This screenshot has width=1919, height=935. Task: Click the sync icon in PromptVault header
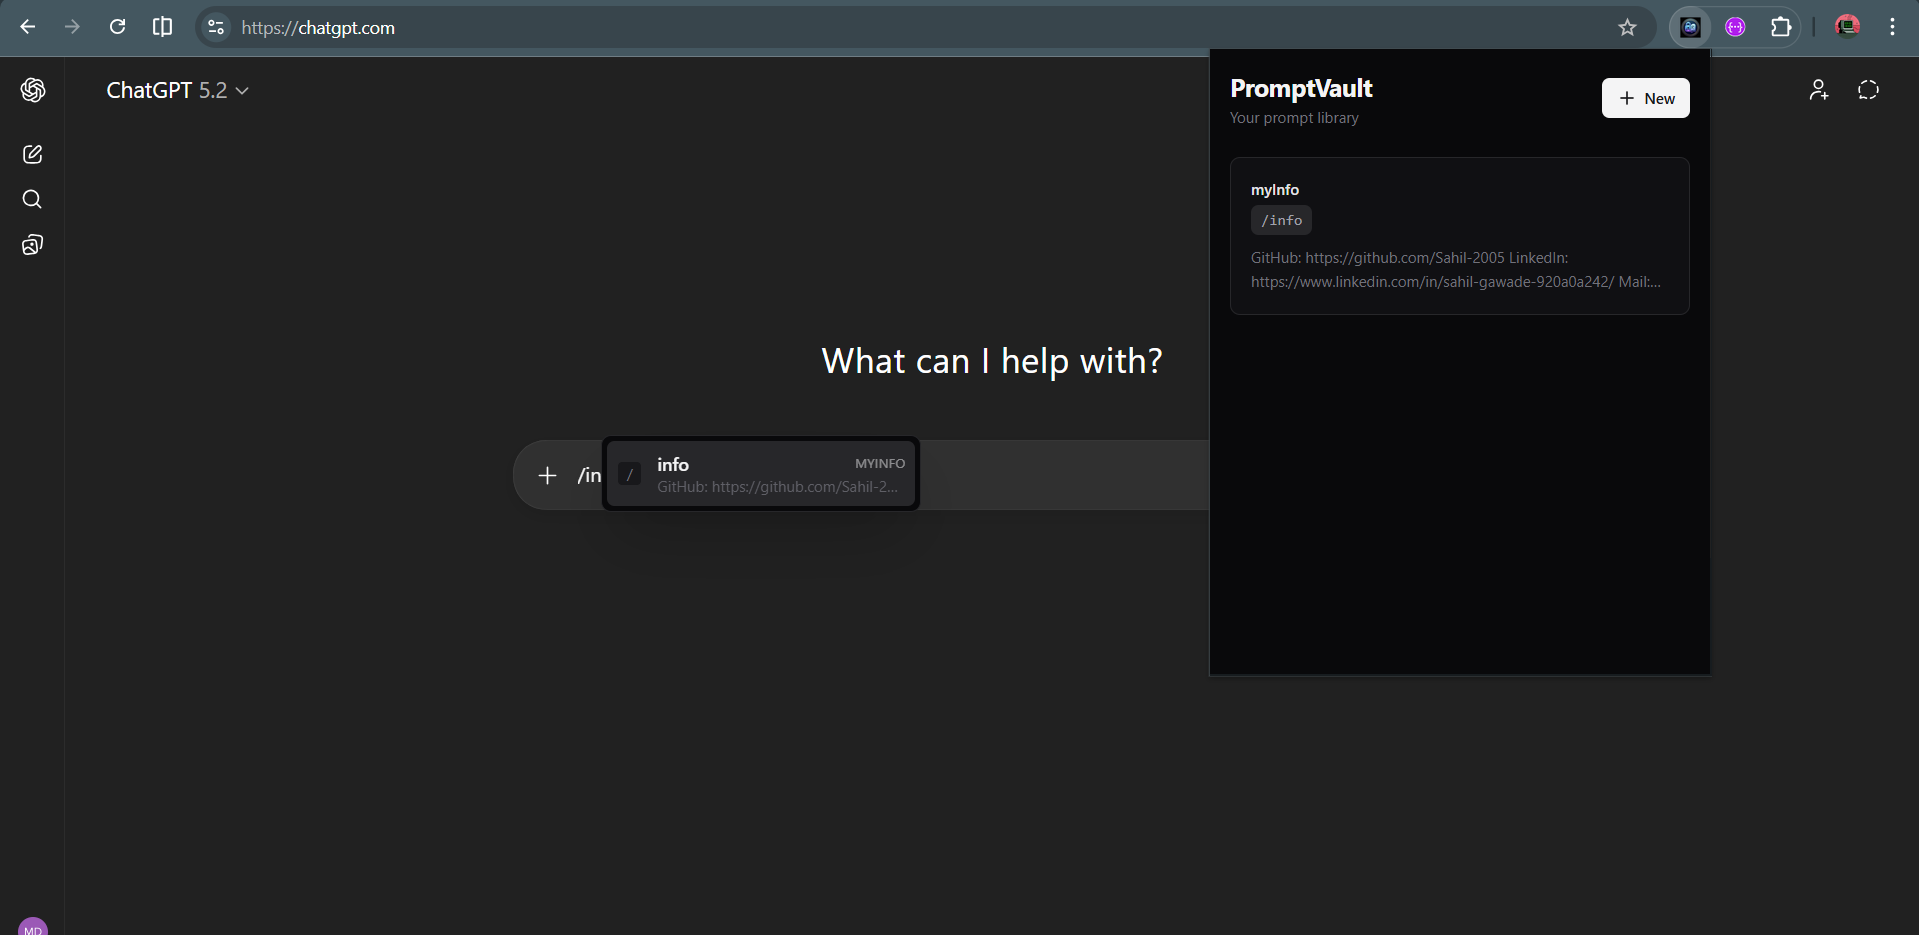(x=1868, y=90)
